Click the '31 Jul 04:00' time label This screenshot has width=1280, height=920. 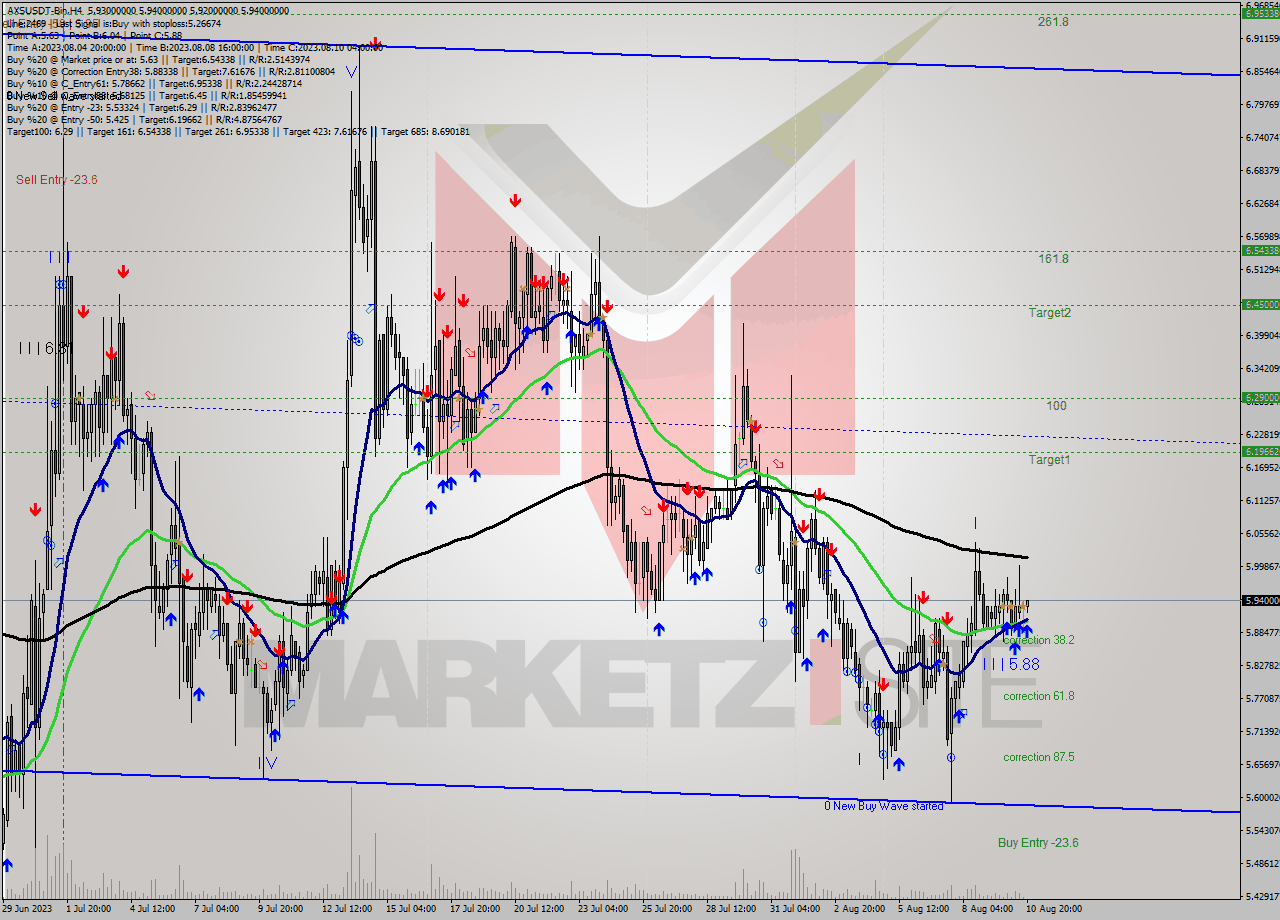pyautogui.click(x=795, y=909)
